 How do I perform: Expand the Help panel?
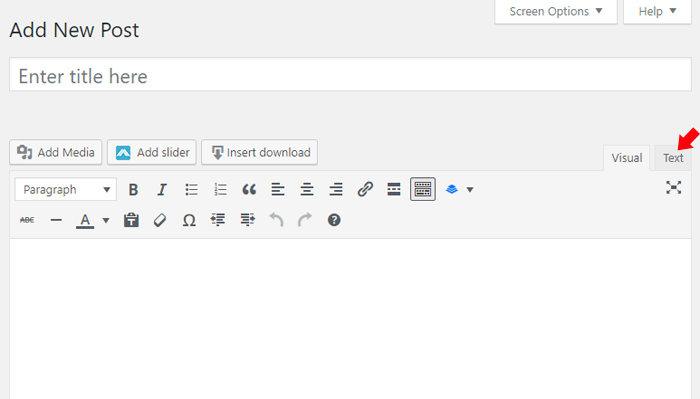[x=657, y=12]
